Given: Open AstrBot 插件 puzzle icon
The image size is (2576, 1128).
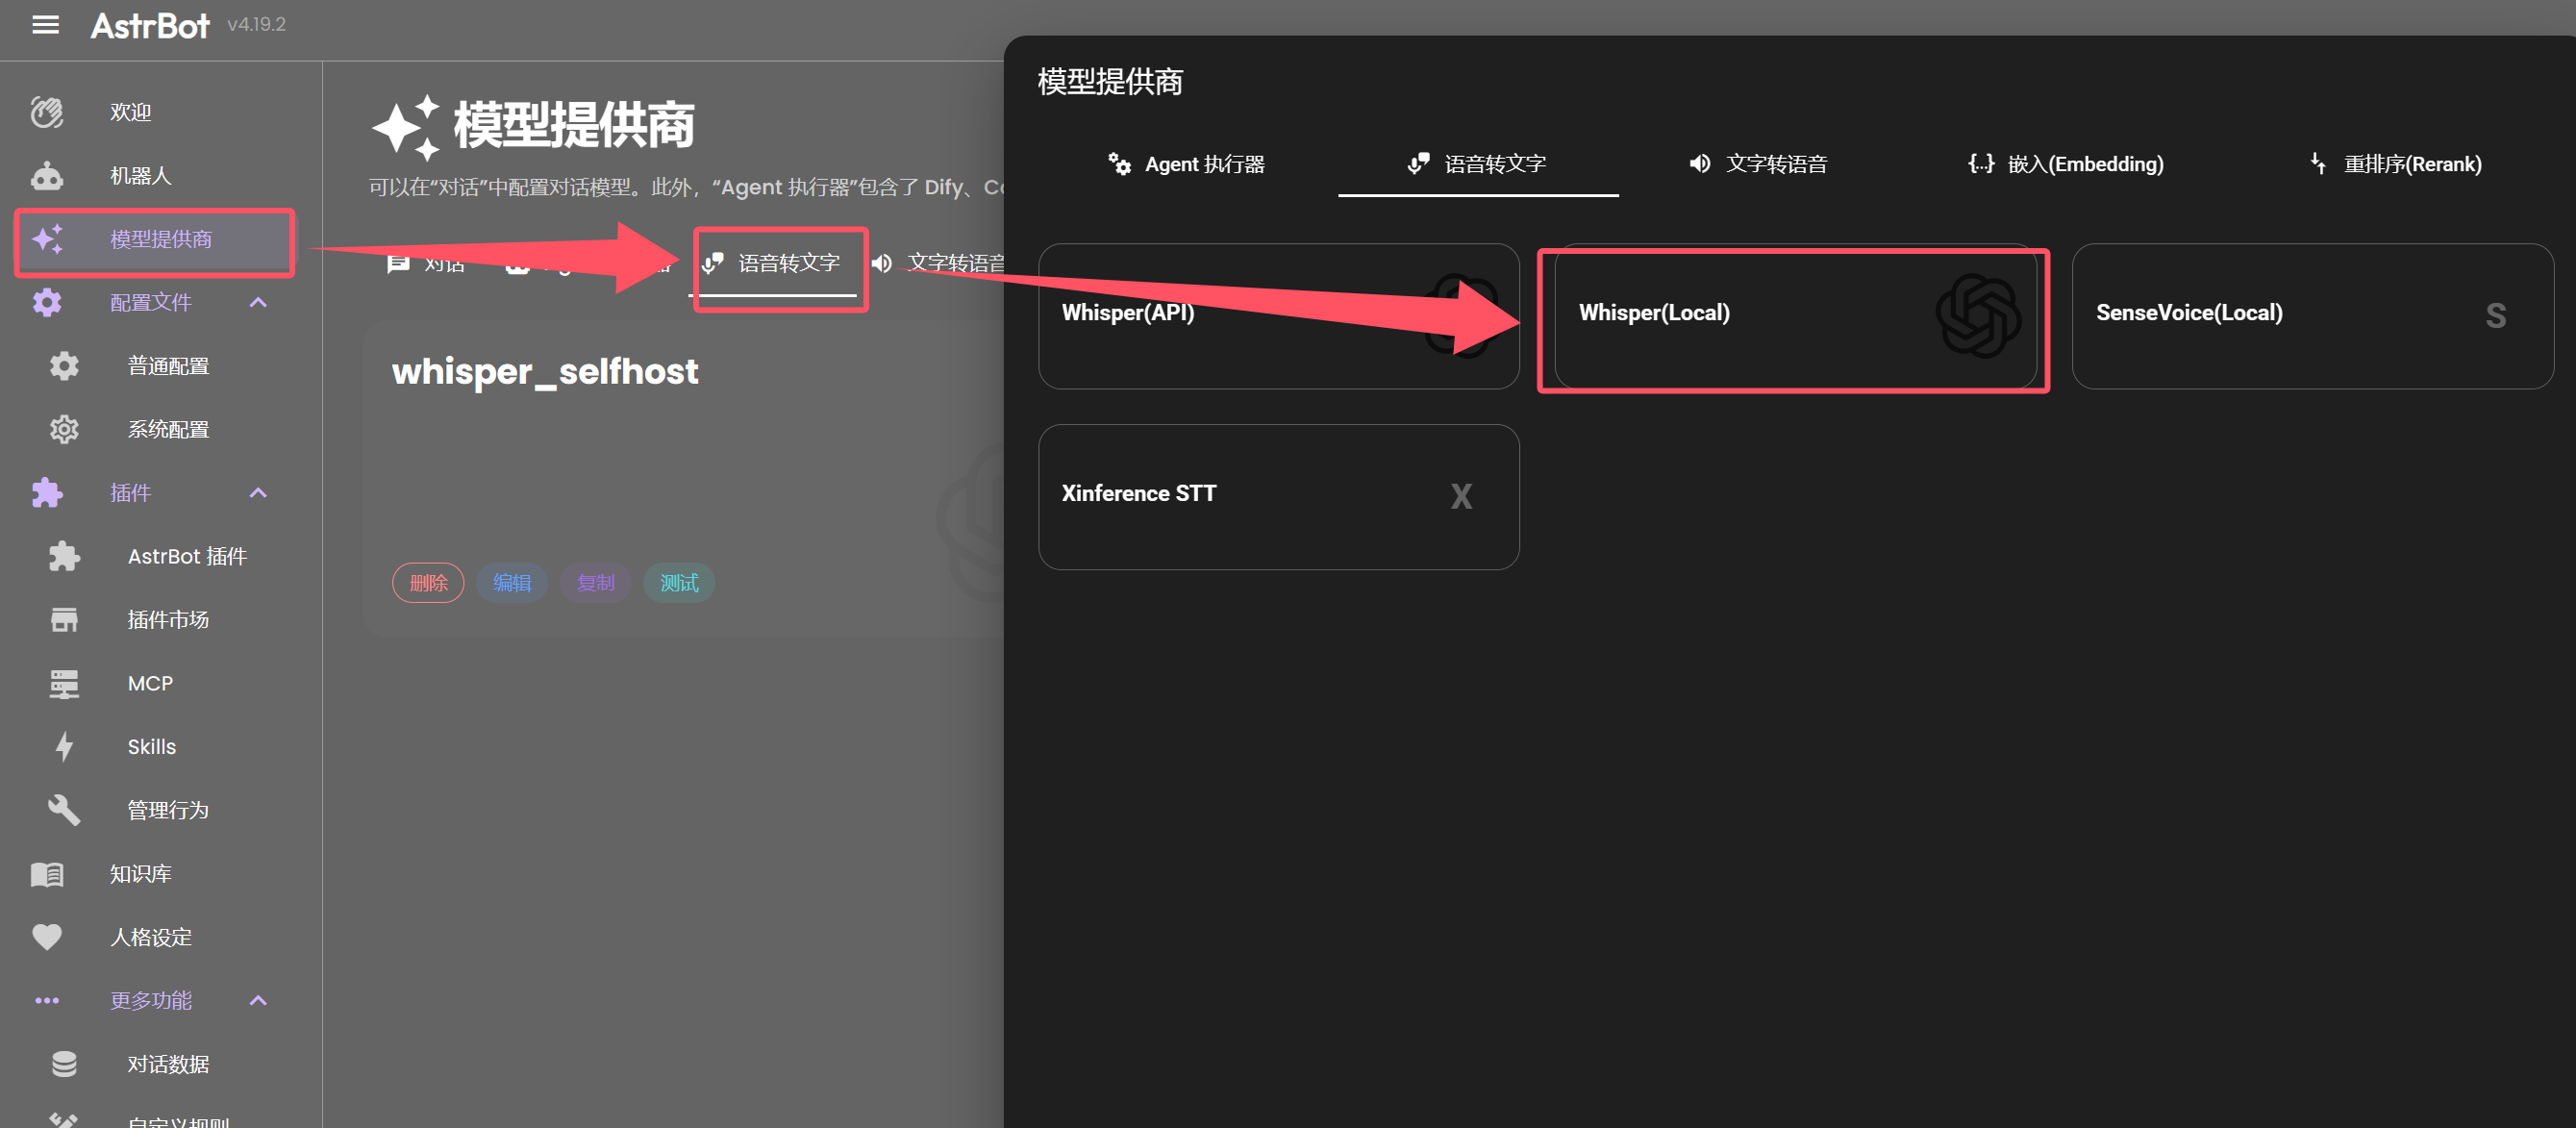Looking at the screenshot, I should pos(64,556).
